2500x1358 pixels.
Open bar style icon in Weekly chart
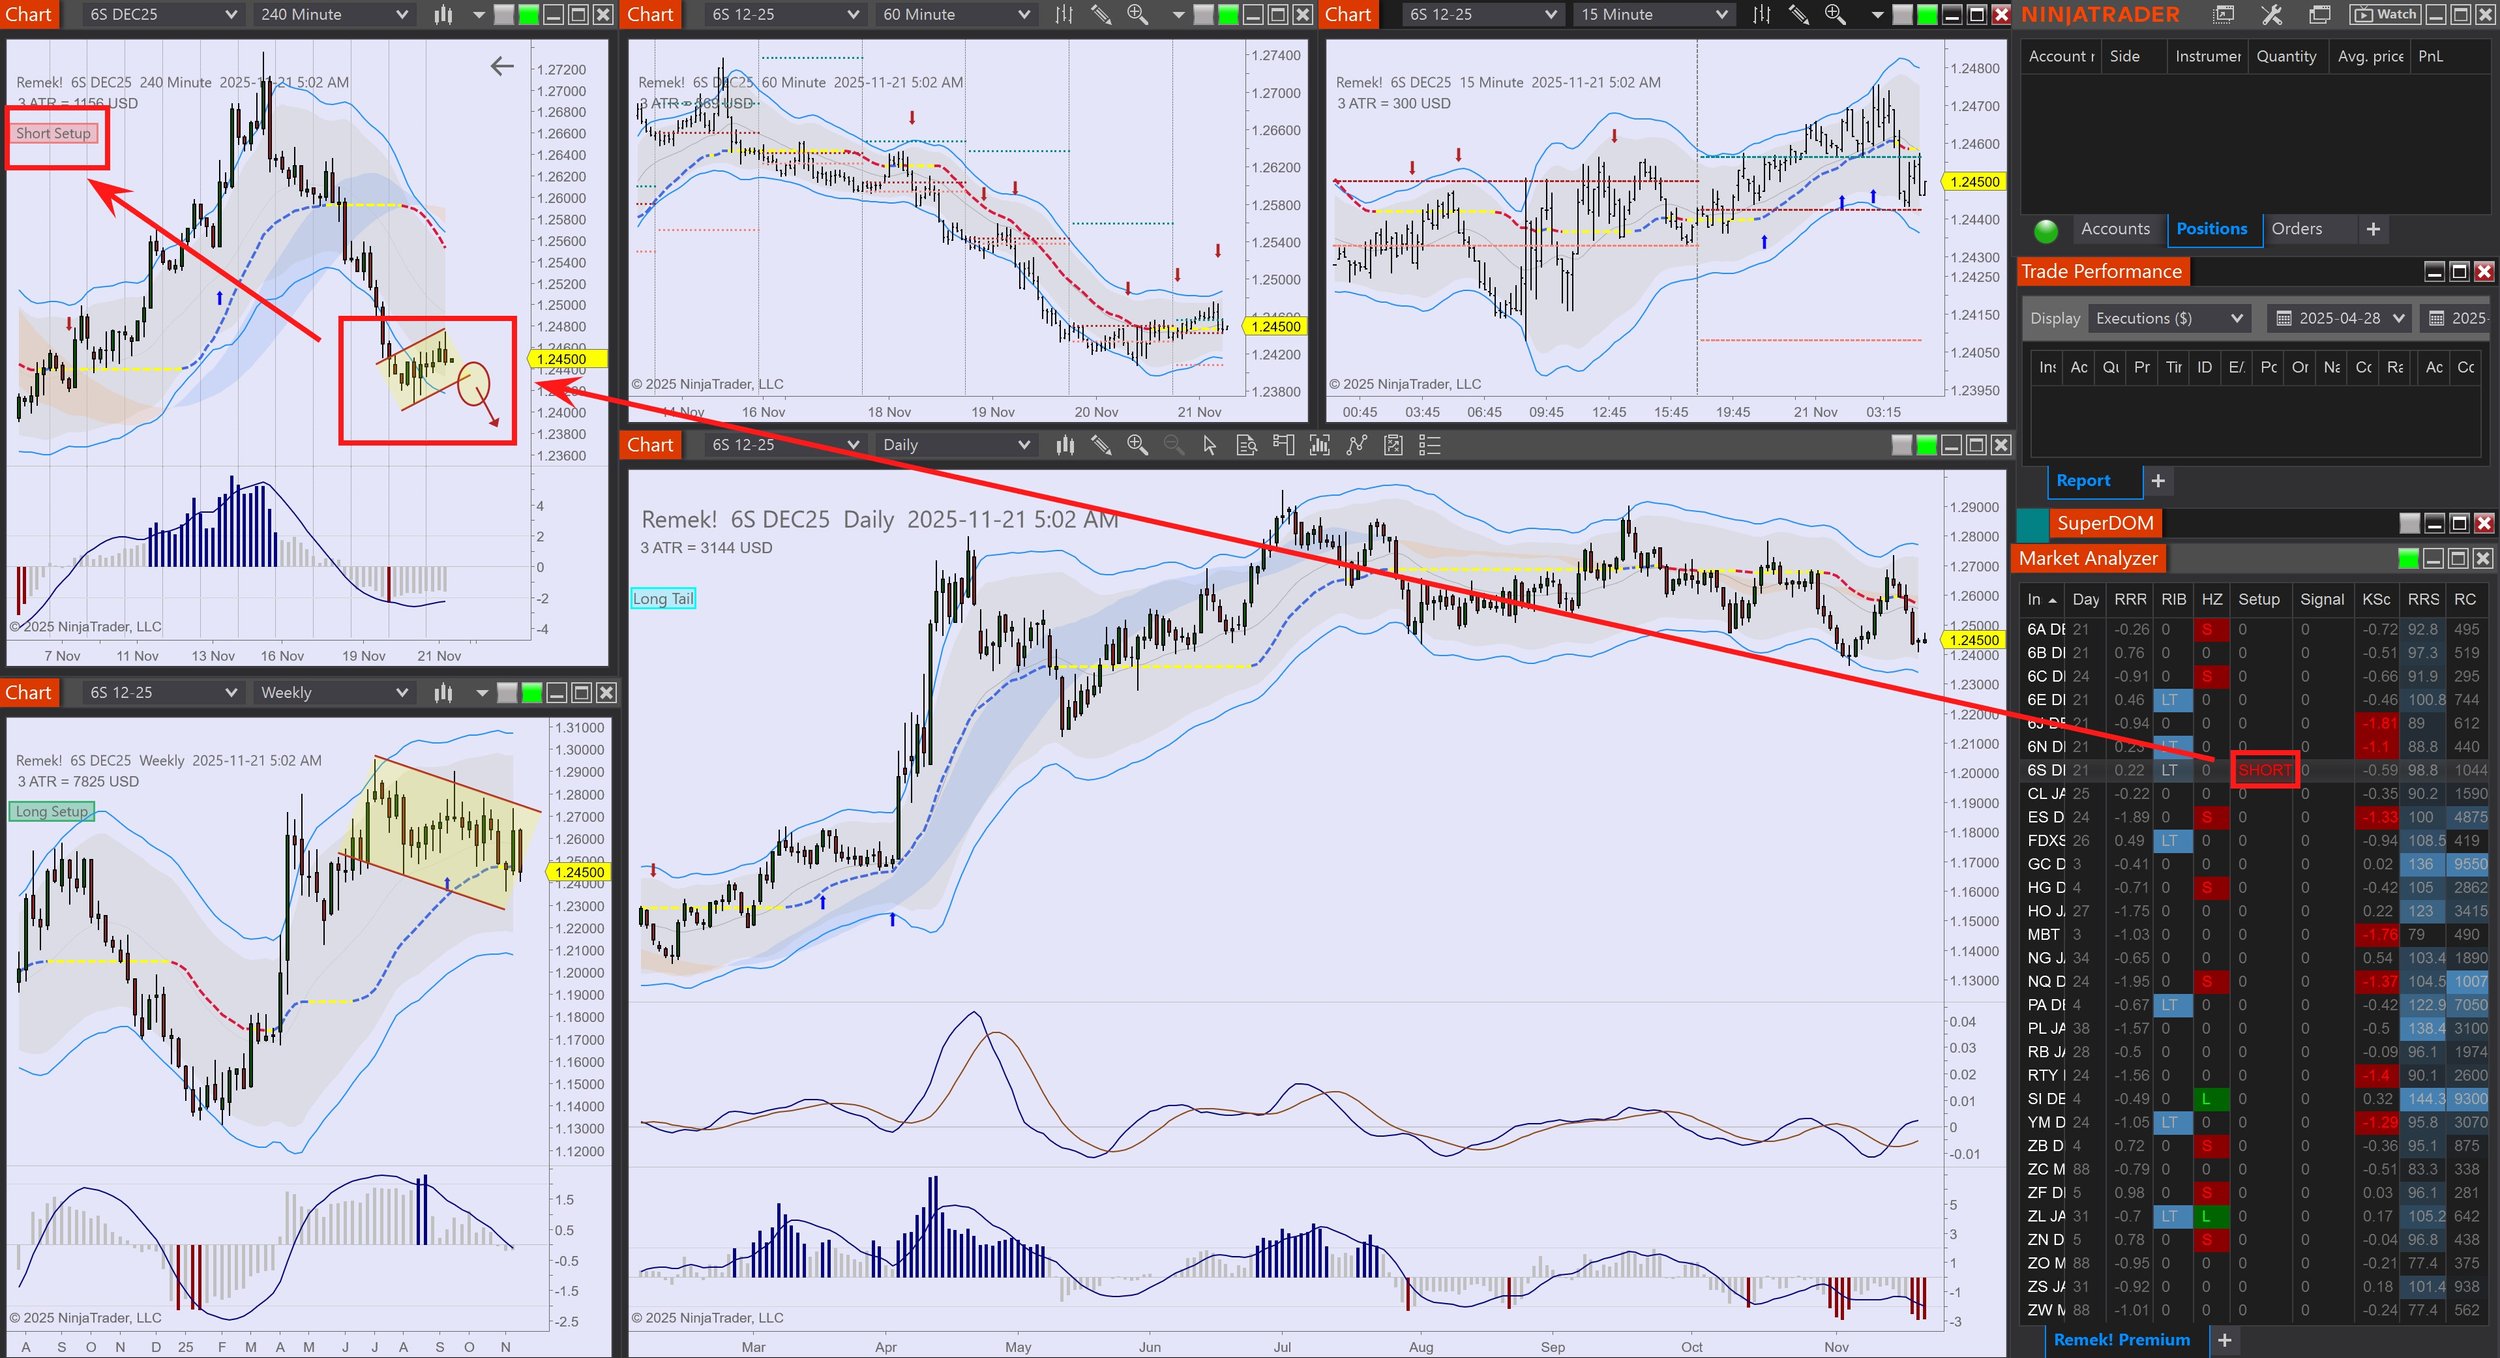(x=443, y=693)
